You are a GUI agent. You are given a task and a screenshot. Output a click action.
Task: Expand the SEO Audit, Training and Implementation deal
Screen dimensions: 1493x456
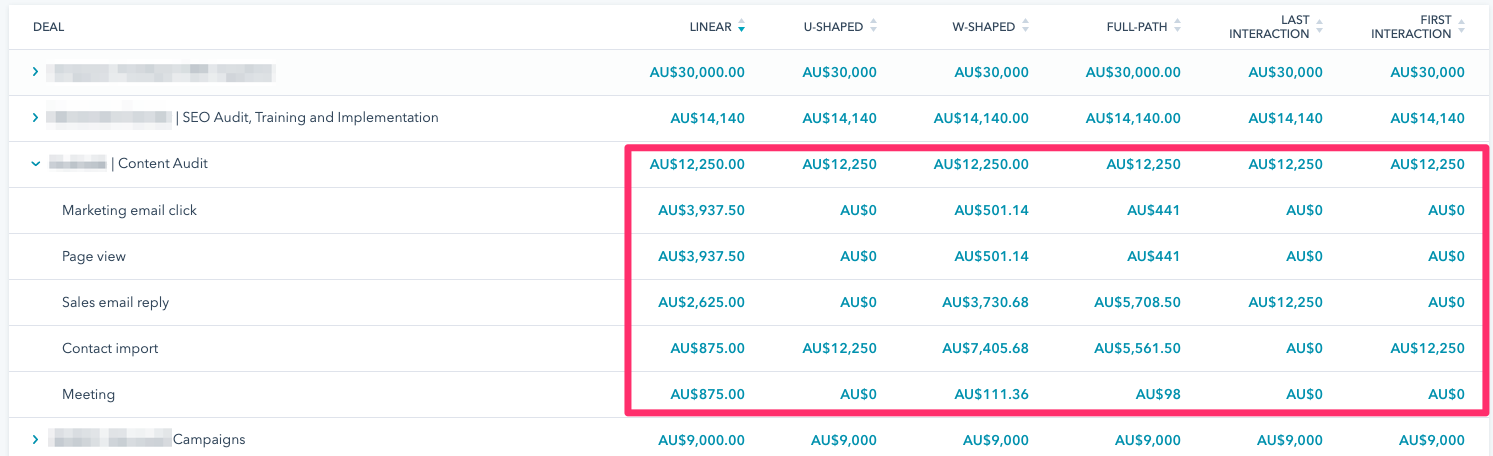(35, 118)
